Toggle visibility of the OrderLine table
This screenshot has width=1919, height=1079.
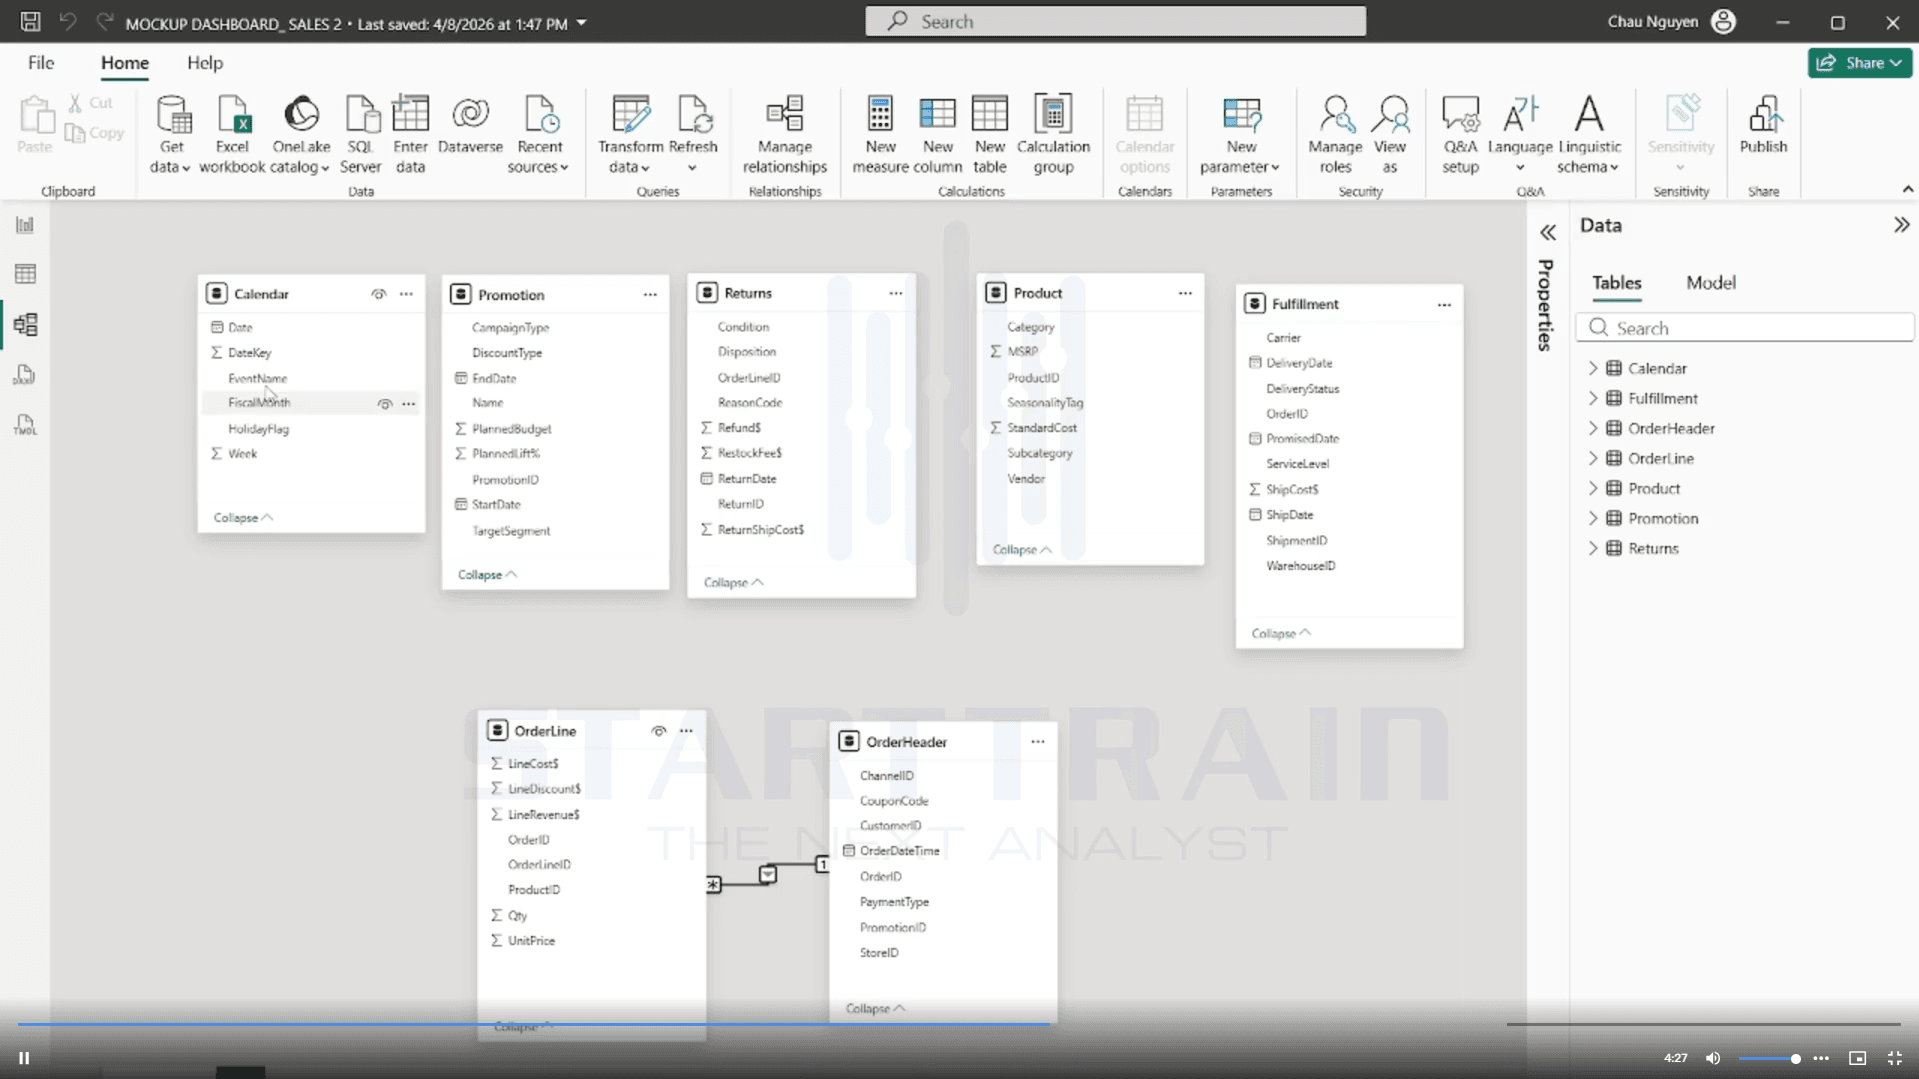pos(659,731)
